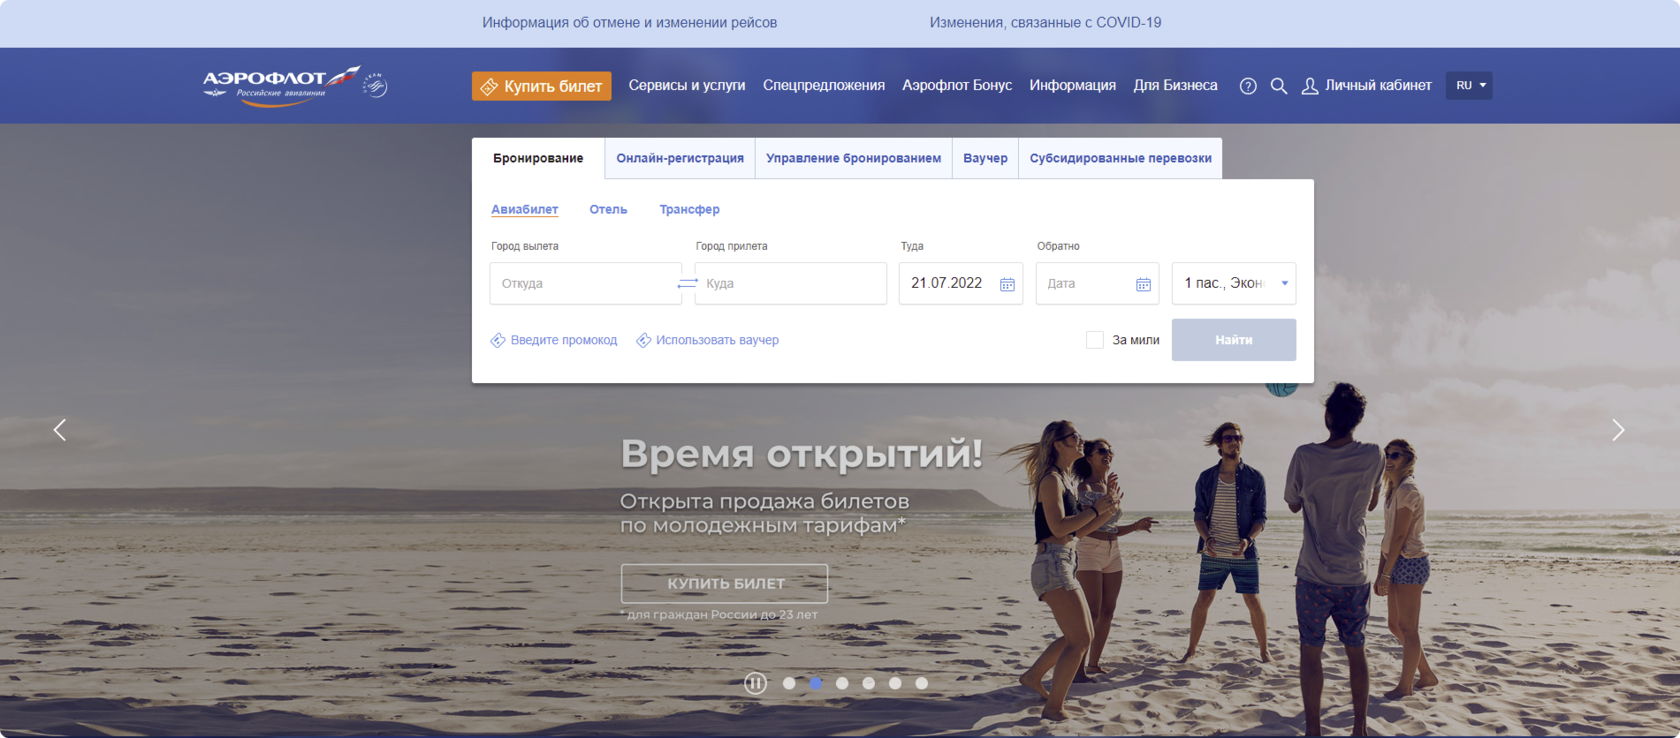This screenshot has width=1680, height=738.
Task: Select the fourth banner slide dot
Action: 869,684
